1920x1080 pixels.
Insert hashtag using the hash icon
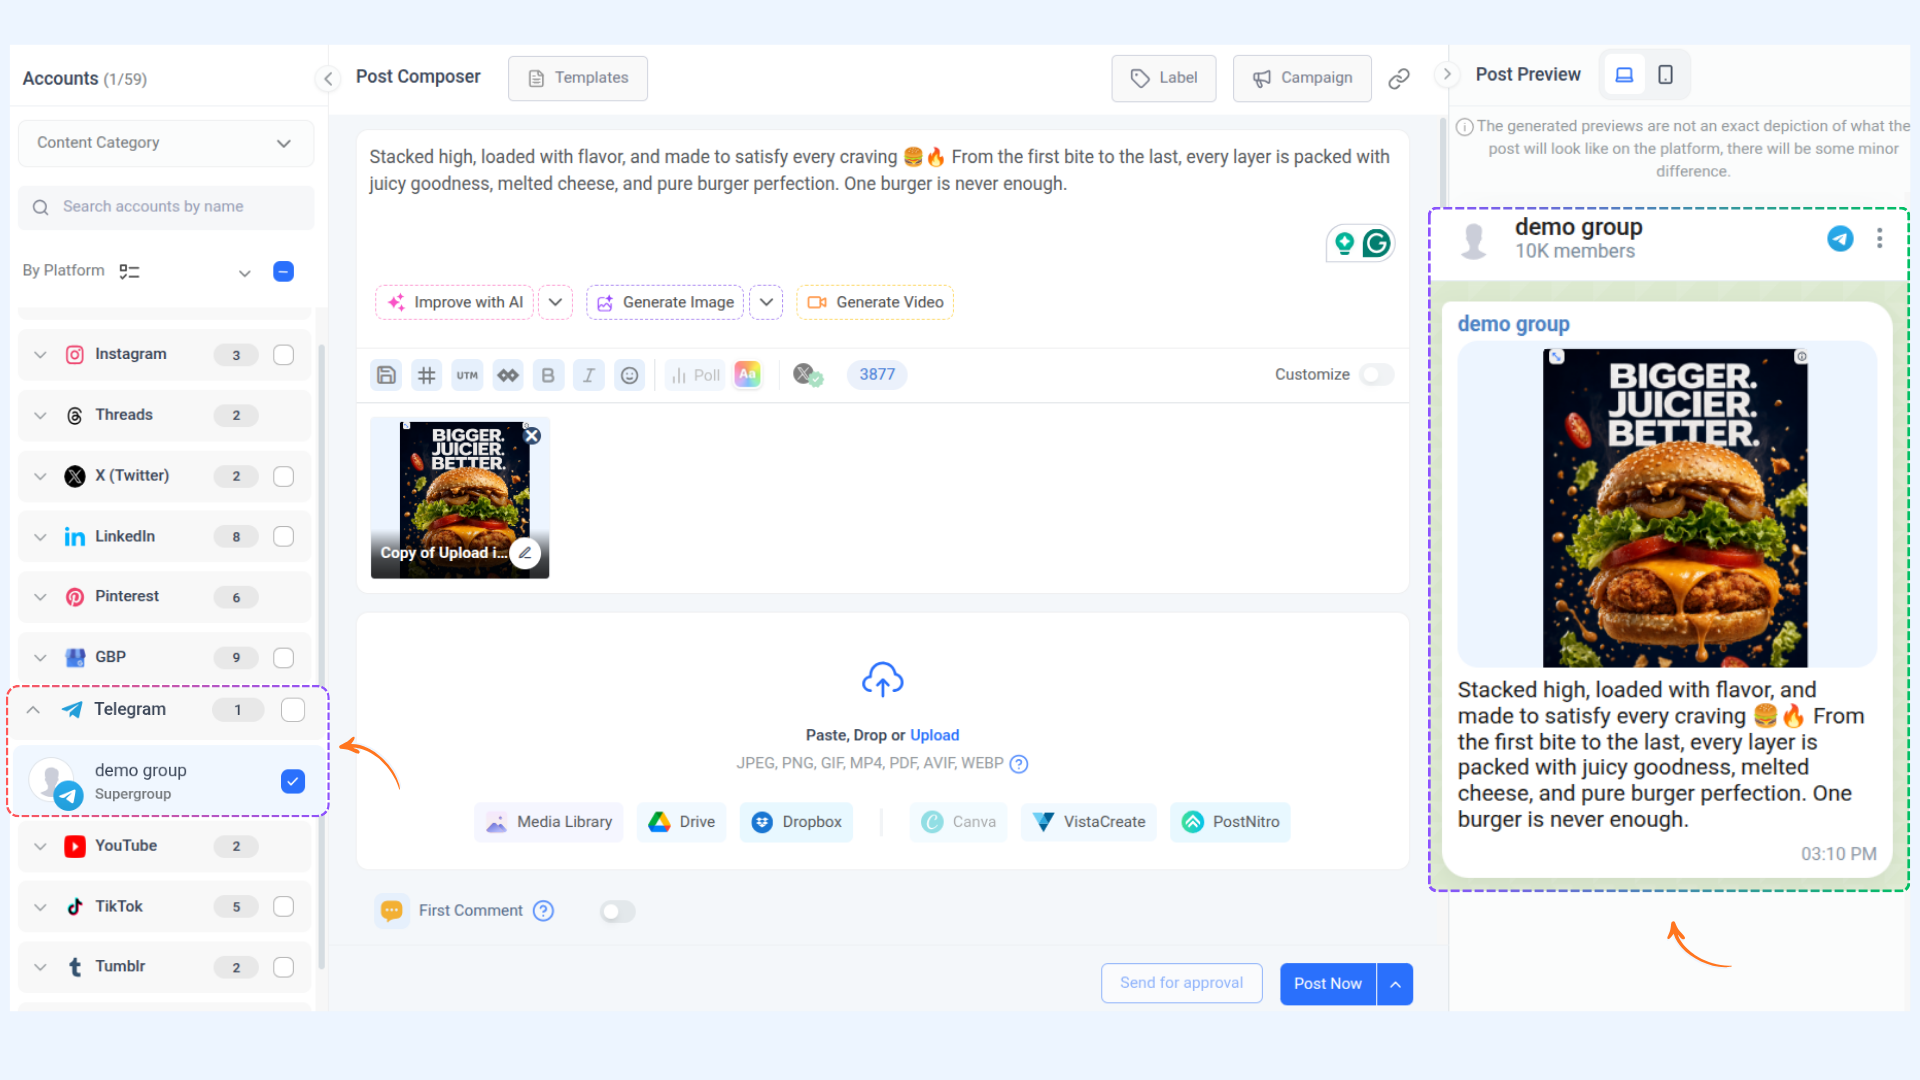[x=427, y=375]
